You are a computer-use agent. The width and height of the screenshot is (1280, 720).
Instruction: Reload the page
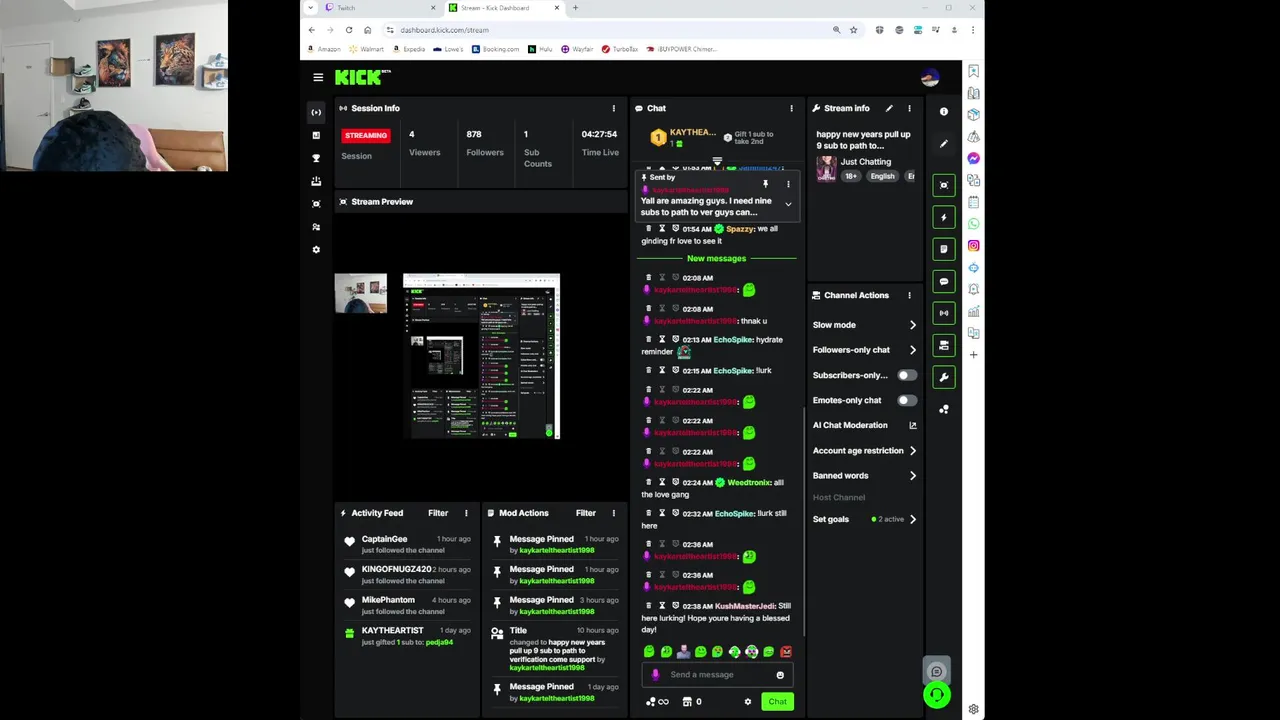tap(349, 30)
